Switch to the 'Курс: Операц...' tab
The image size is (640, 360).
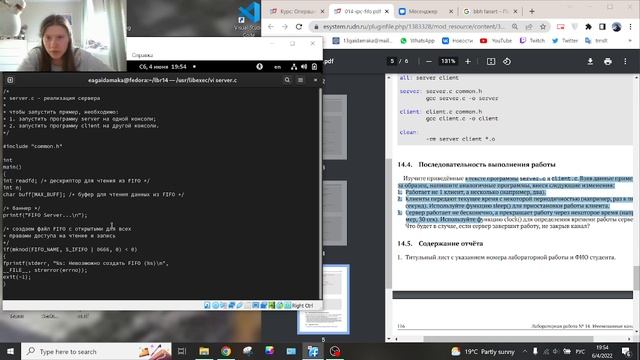tap(297, 11)
